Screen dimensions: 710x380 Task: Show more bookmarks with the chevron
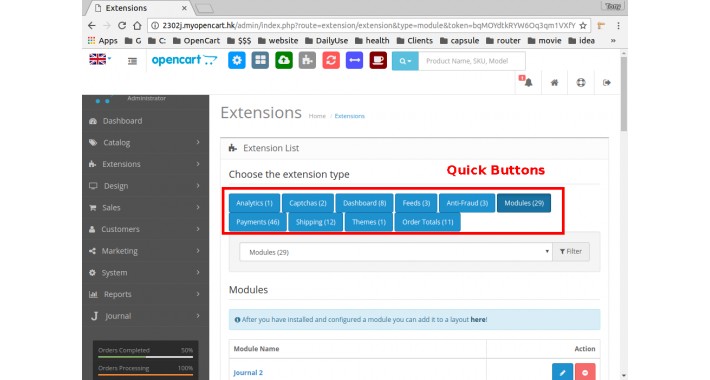coord(613,41)
